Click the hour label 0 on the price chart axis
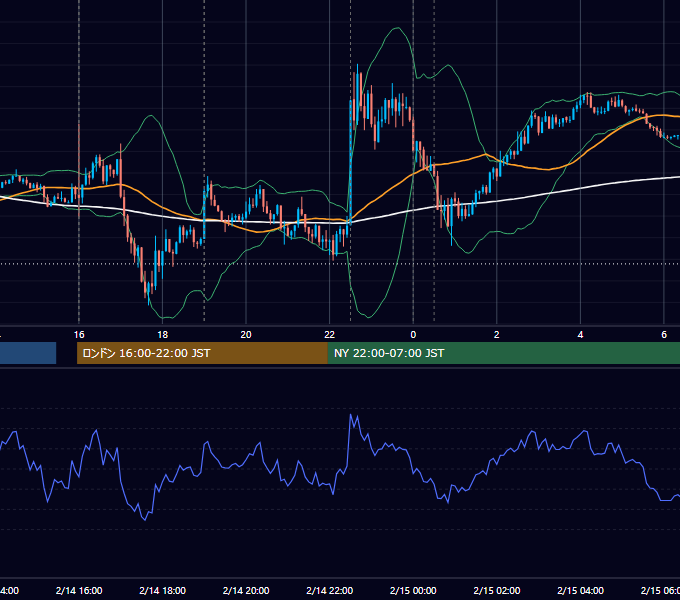The image size is (680, 600). coord(413,335)
